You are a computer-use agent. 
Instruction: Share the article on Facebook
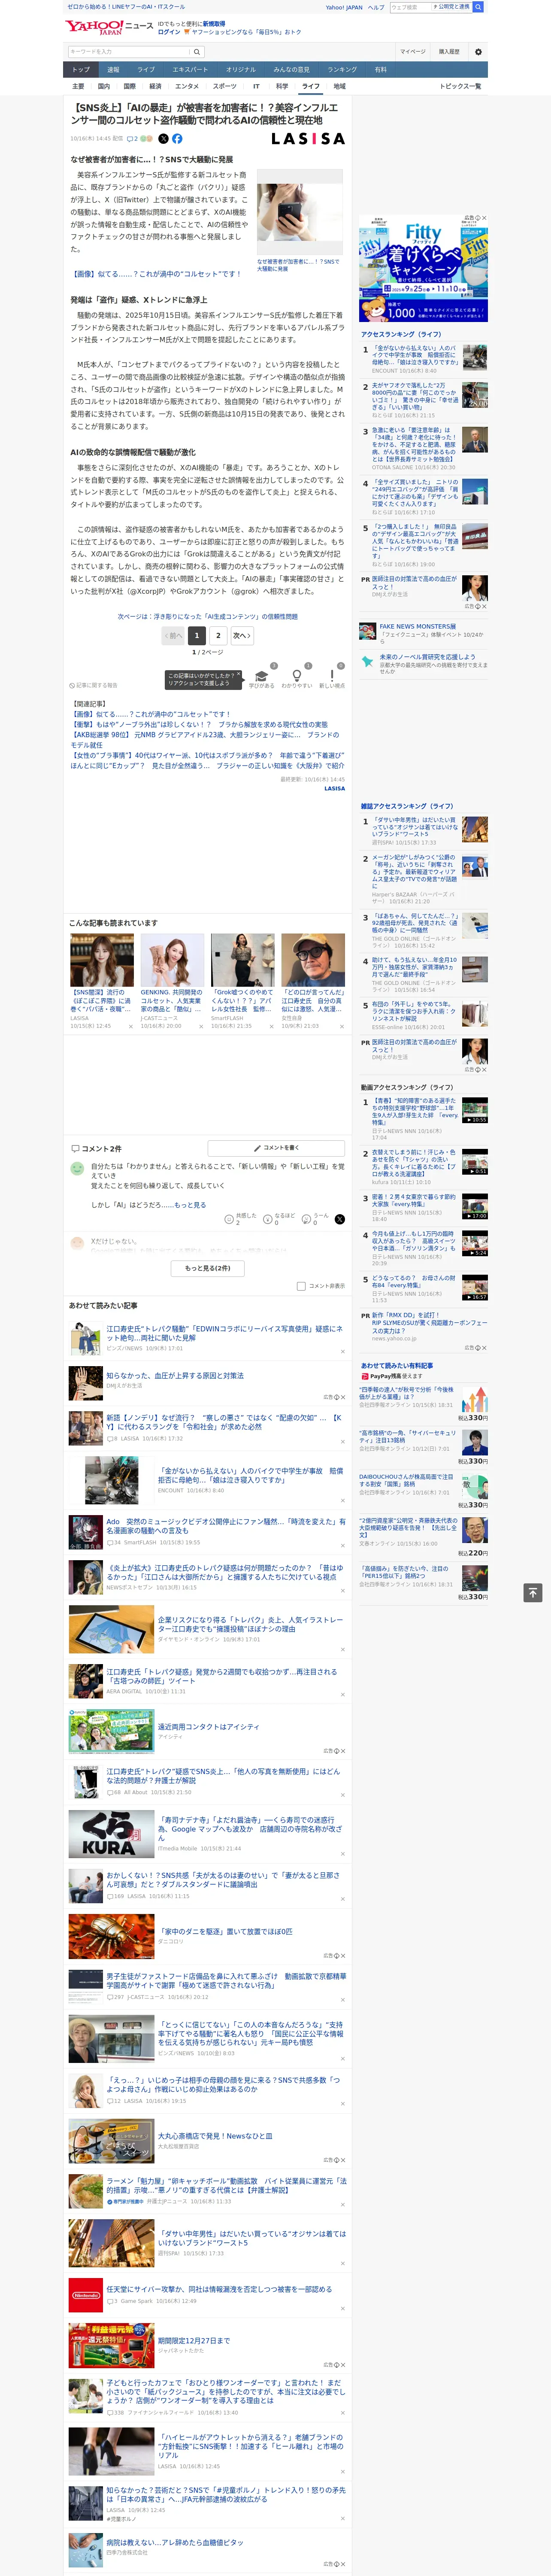coord(177,139)
